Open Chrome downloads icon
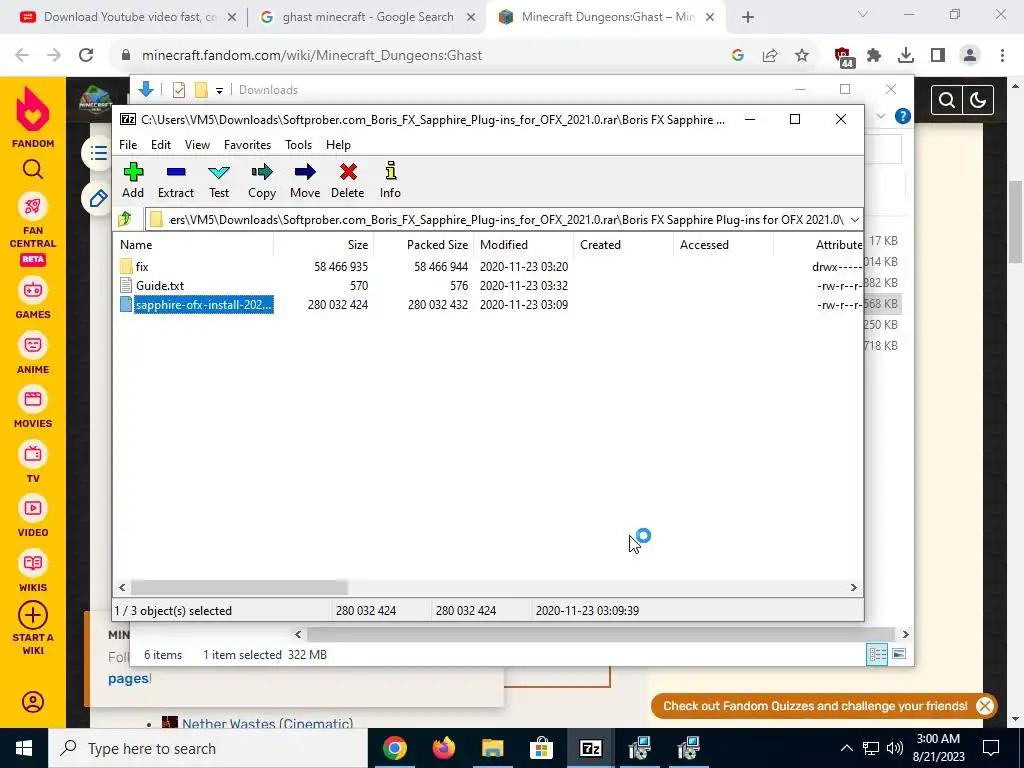The height and width of the screenshot is (768, 1024). pyautogui.click(x=906, y=56)
